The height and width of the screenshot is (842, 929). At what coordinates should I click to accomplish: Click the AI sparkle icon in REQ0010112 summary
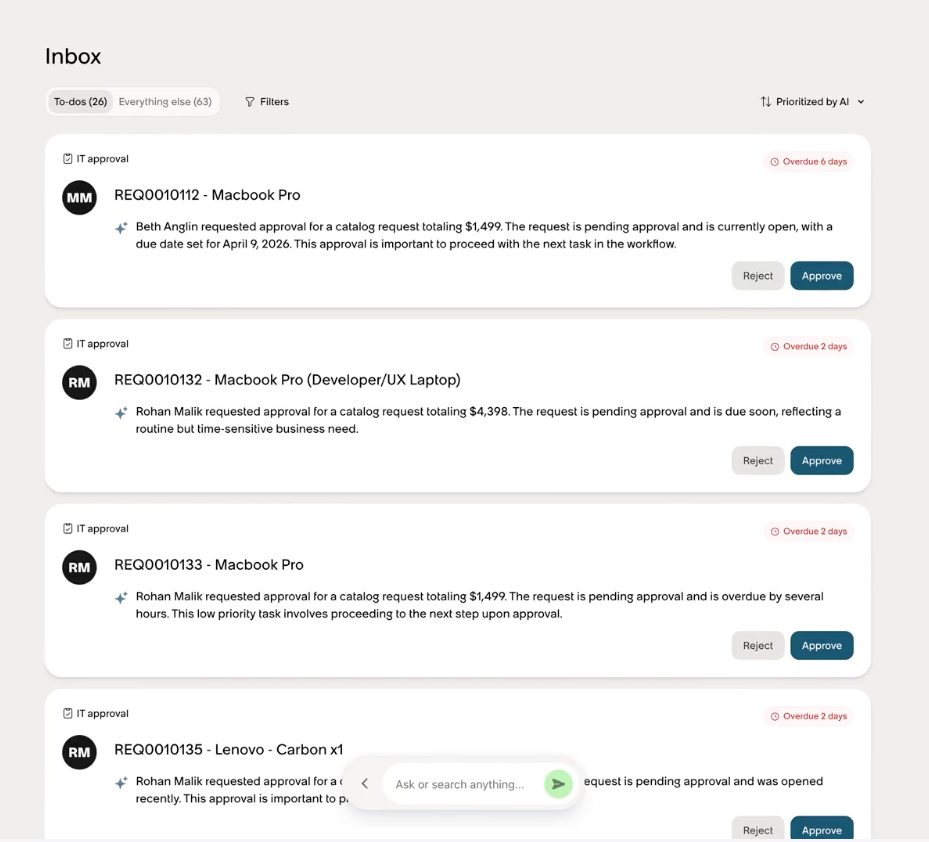(x=121, y=228)
